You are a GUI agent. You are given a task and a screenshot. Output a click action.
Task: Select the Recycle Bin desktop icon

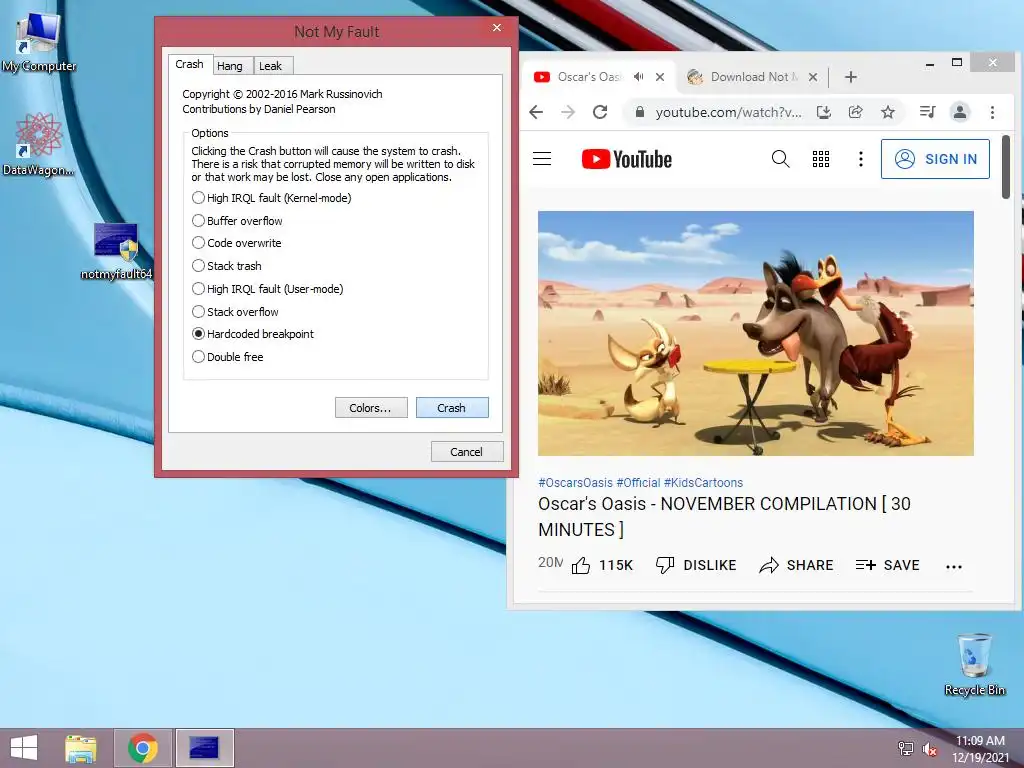[975, 665]
